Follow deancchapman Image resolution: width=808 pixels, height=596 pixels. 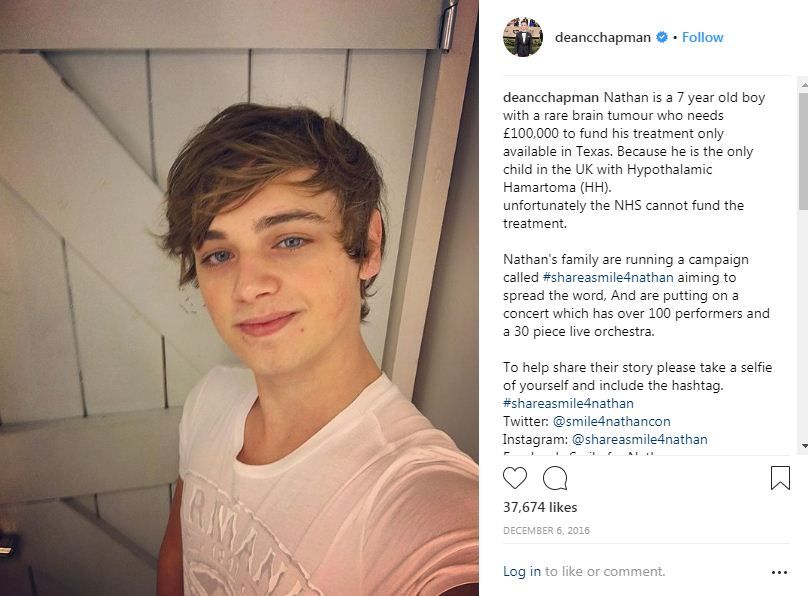(x=702, y=37)
